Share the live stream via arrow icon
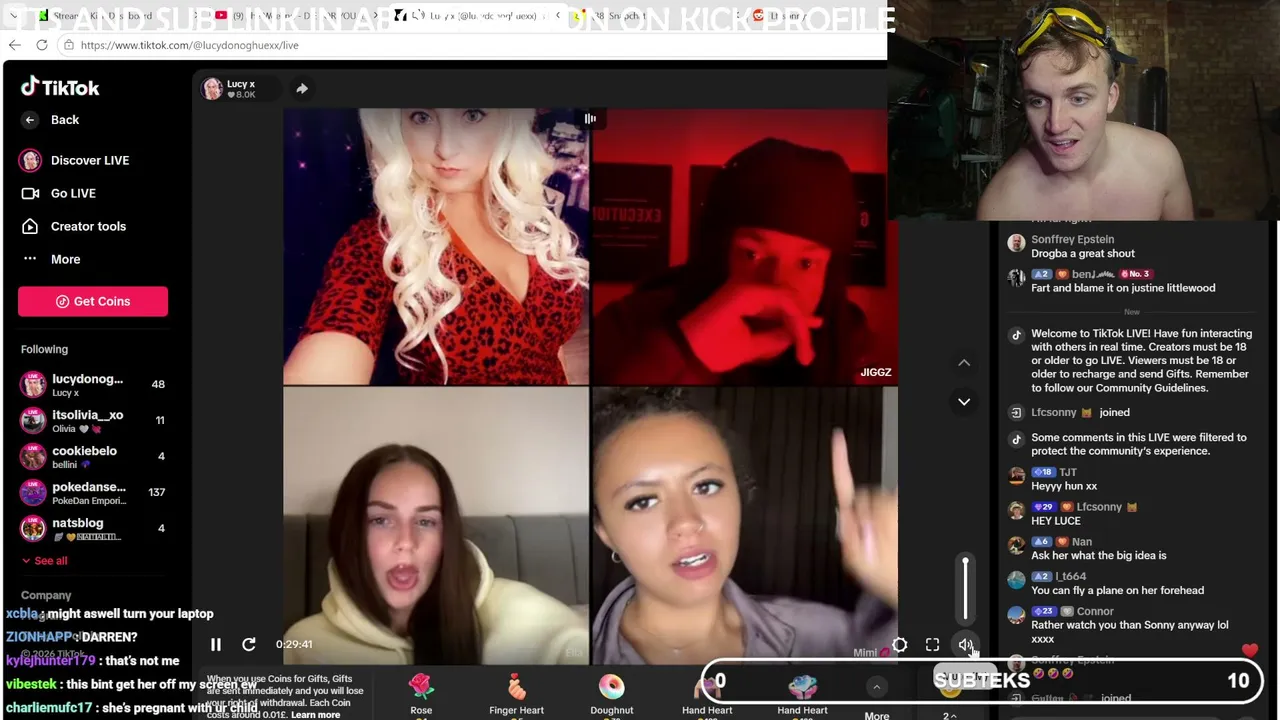The height and width of the screenshot is (720, 1280). click(301, 88)
